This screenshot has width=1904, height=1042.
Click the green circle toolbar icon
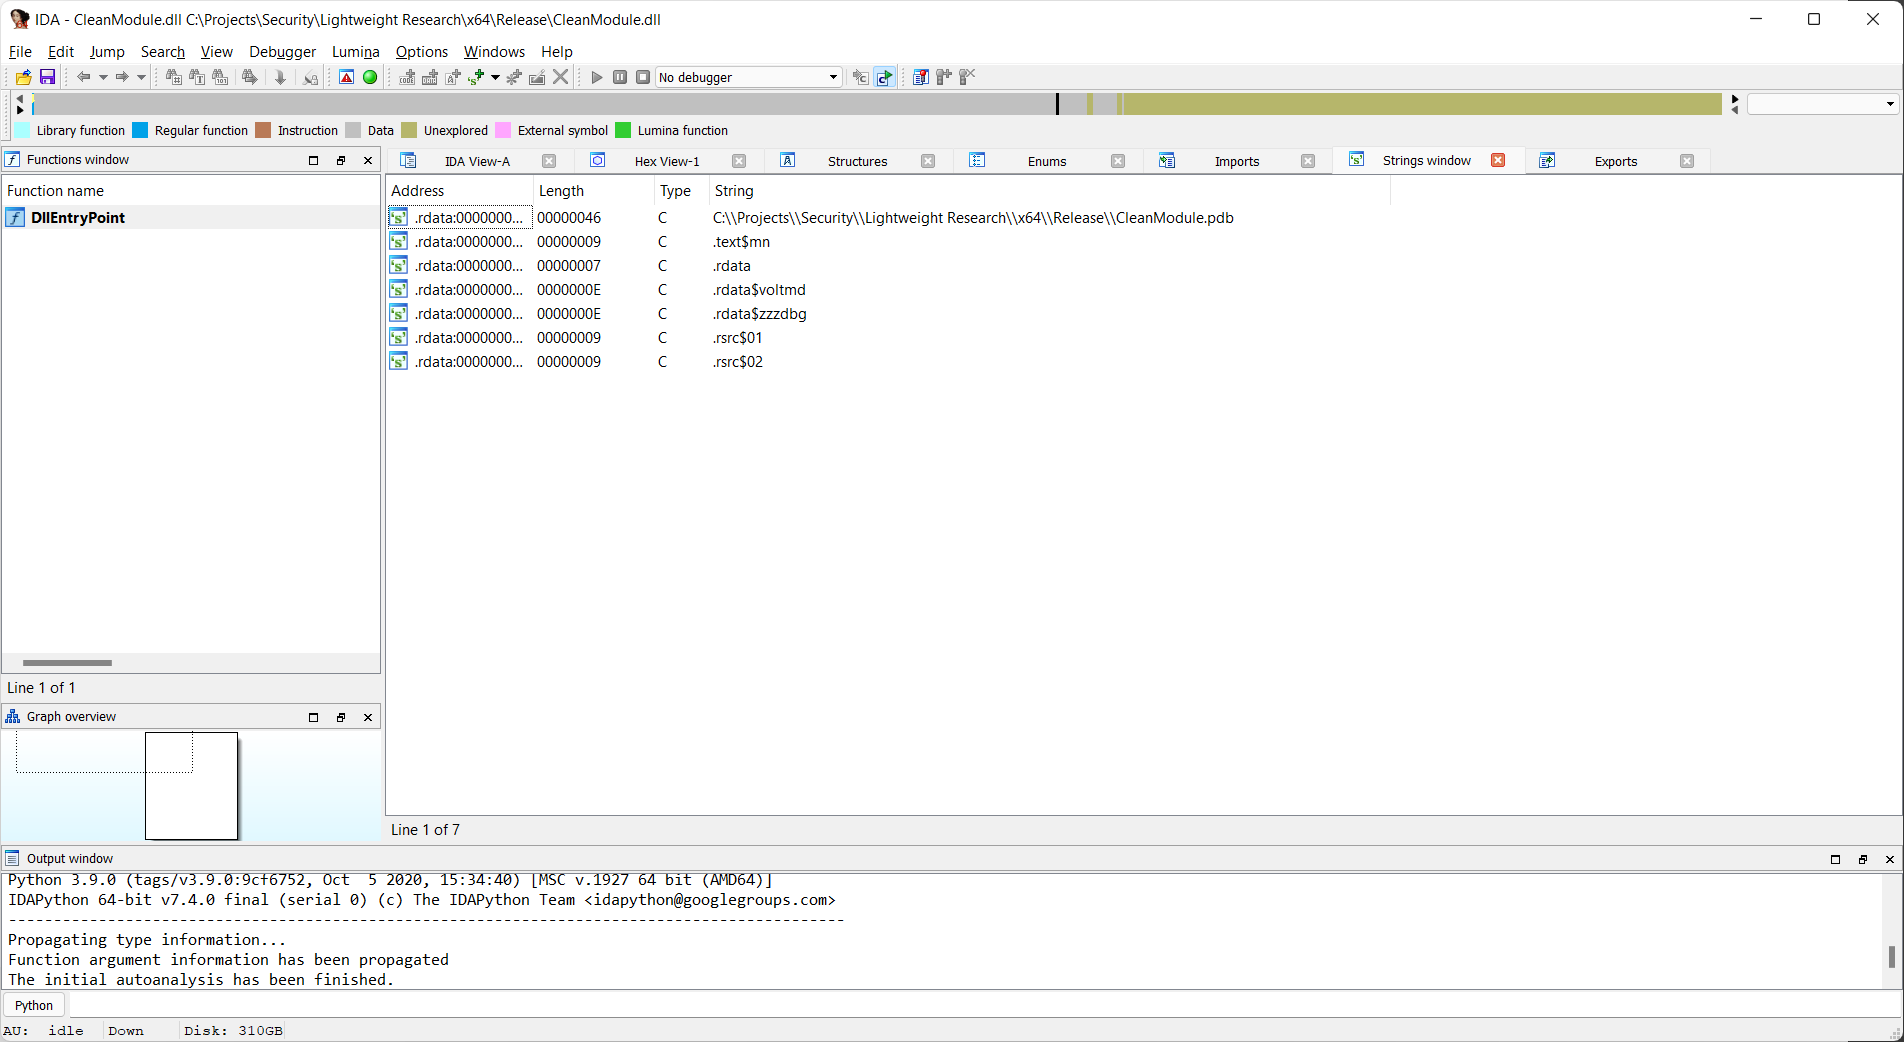coord(370,77)
